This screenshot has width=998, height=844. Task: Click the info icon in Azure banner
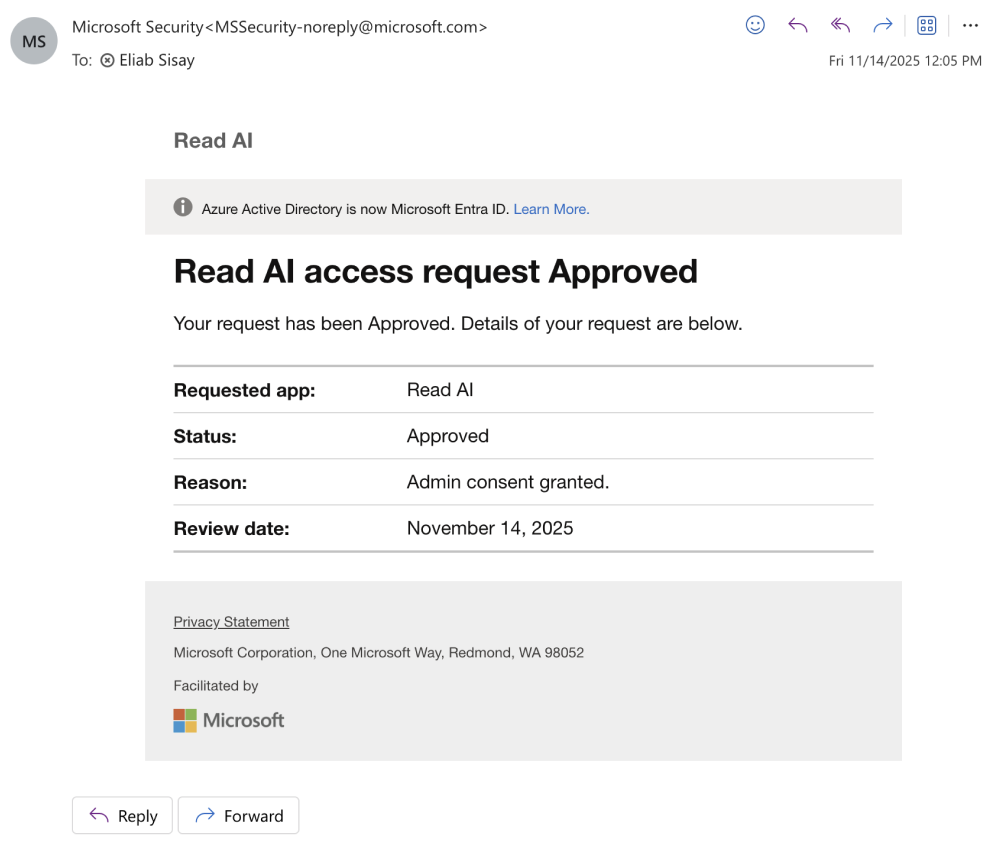tap(183, 207)
